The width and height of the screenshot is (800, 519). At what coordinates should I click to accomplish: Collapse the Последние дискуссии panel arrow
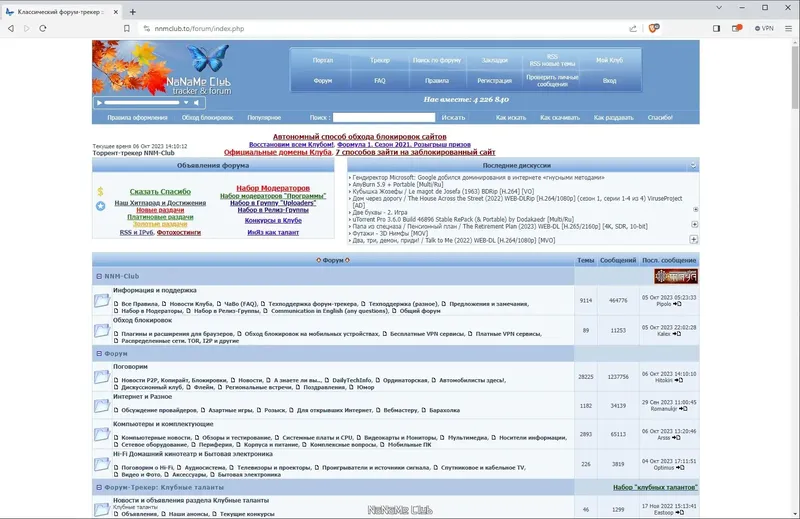click(693, 165)
